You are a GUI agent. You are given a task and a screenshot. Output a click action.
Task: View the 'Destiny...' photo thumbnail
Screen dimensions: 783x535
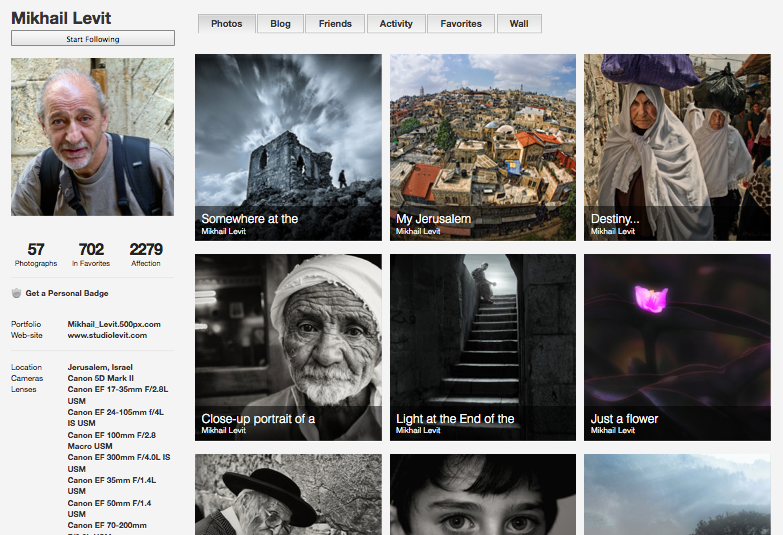tap(677, 146)
